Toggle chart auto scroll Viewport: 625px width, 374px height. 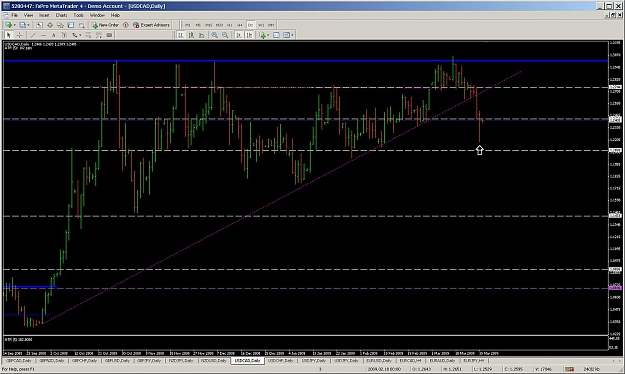(239, 35)
